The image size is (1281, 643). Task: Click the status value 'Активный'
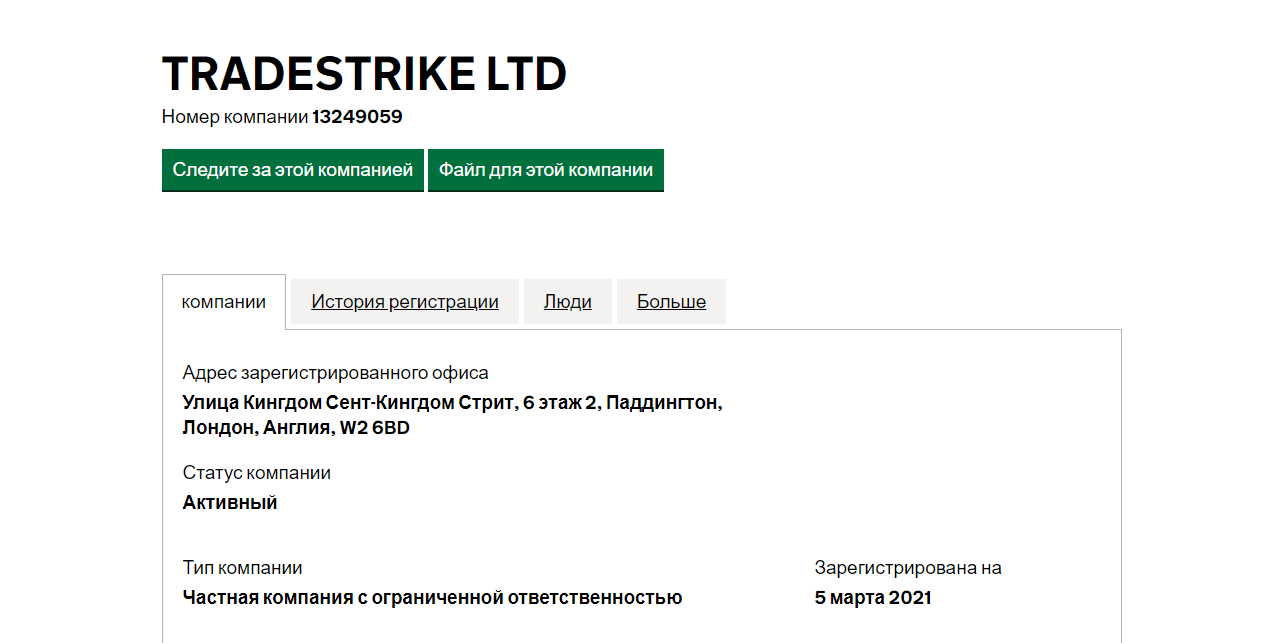tap(229, 503)
